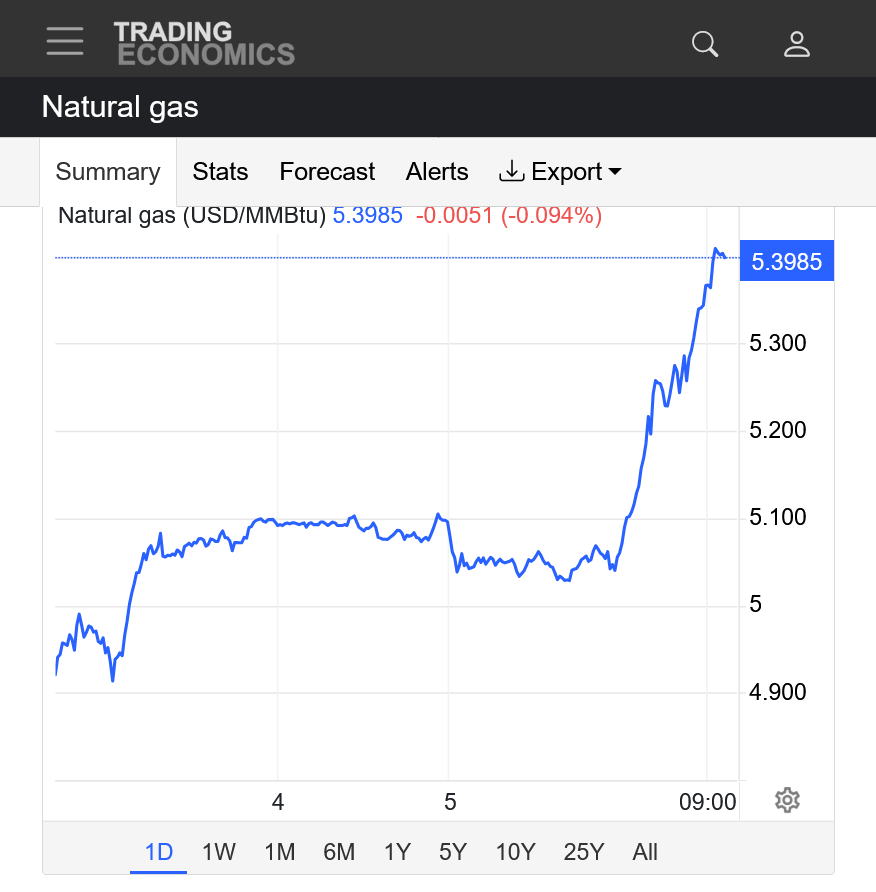Select the 5Y time range
Viewport: 876px width, 892px height.
[x=453, y=852]
